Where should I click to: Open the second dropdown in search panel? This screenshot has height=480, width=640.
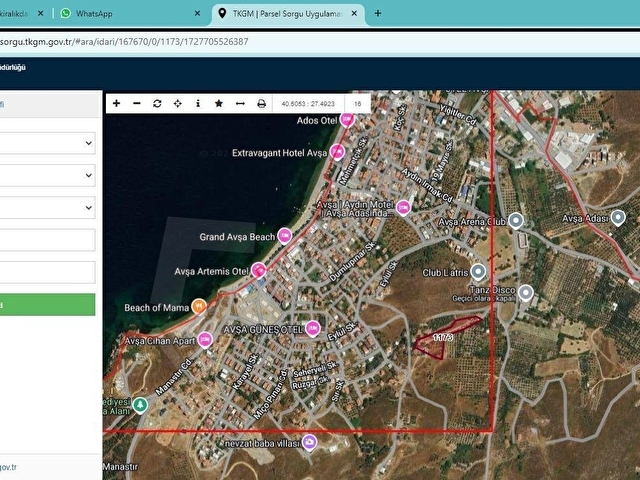click(x=48, y=175)
